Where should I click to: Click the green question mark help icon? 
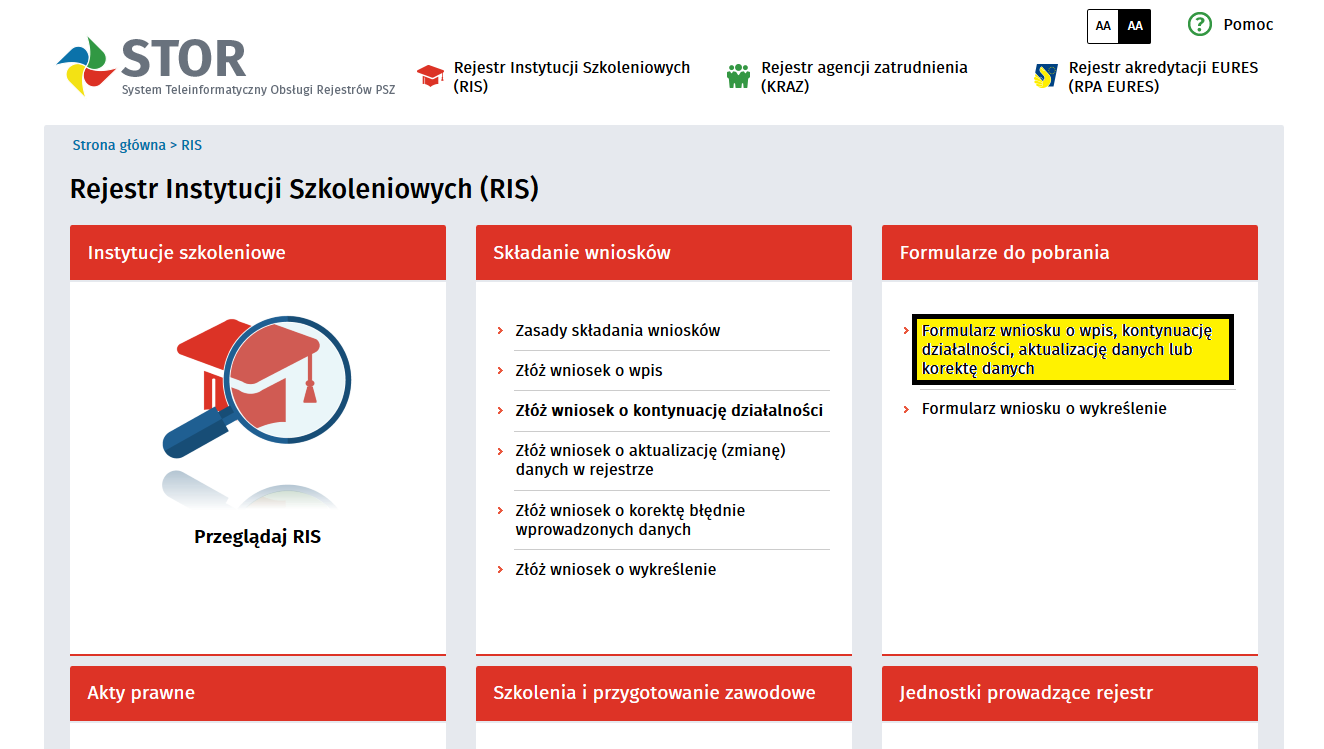(x=1199, y=25)
